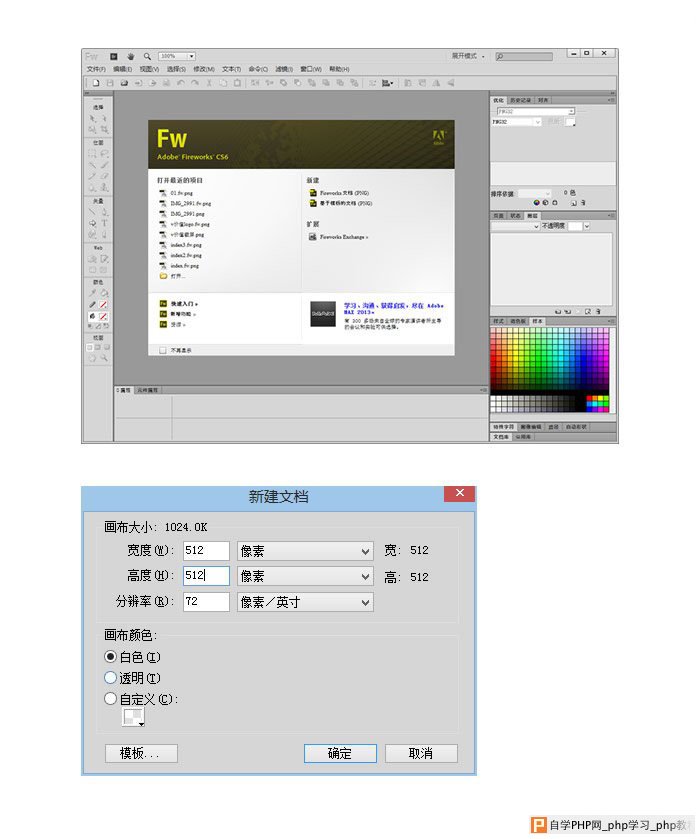This screenshot has height=839, width=700.
Task: Select the Rubber Stamp tool
Action: pos(104,187)
